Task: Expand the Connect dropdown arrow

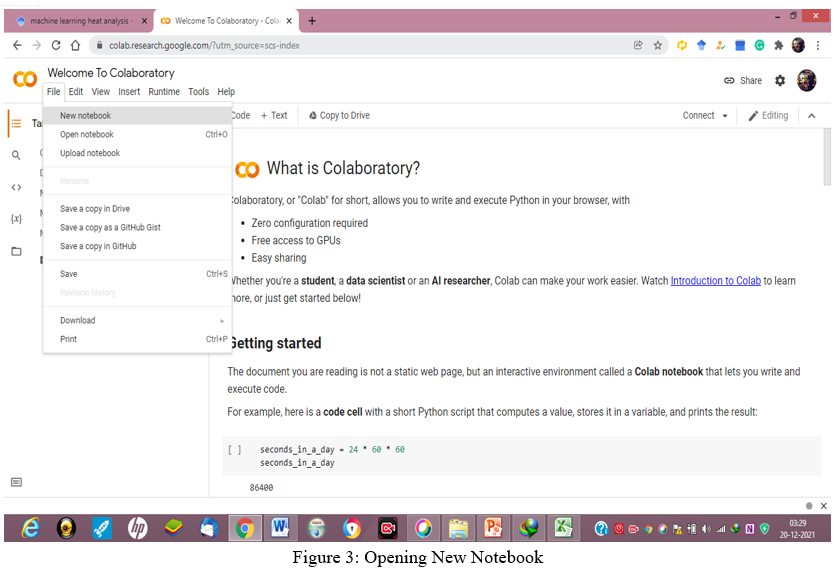Action: pyautogui.click(x=725, y=116)
